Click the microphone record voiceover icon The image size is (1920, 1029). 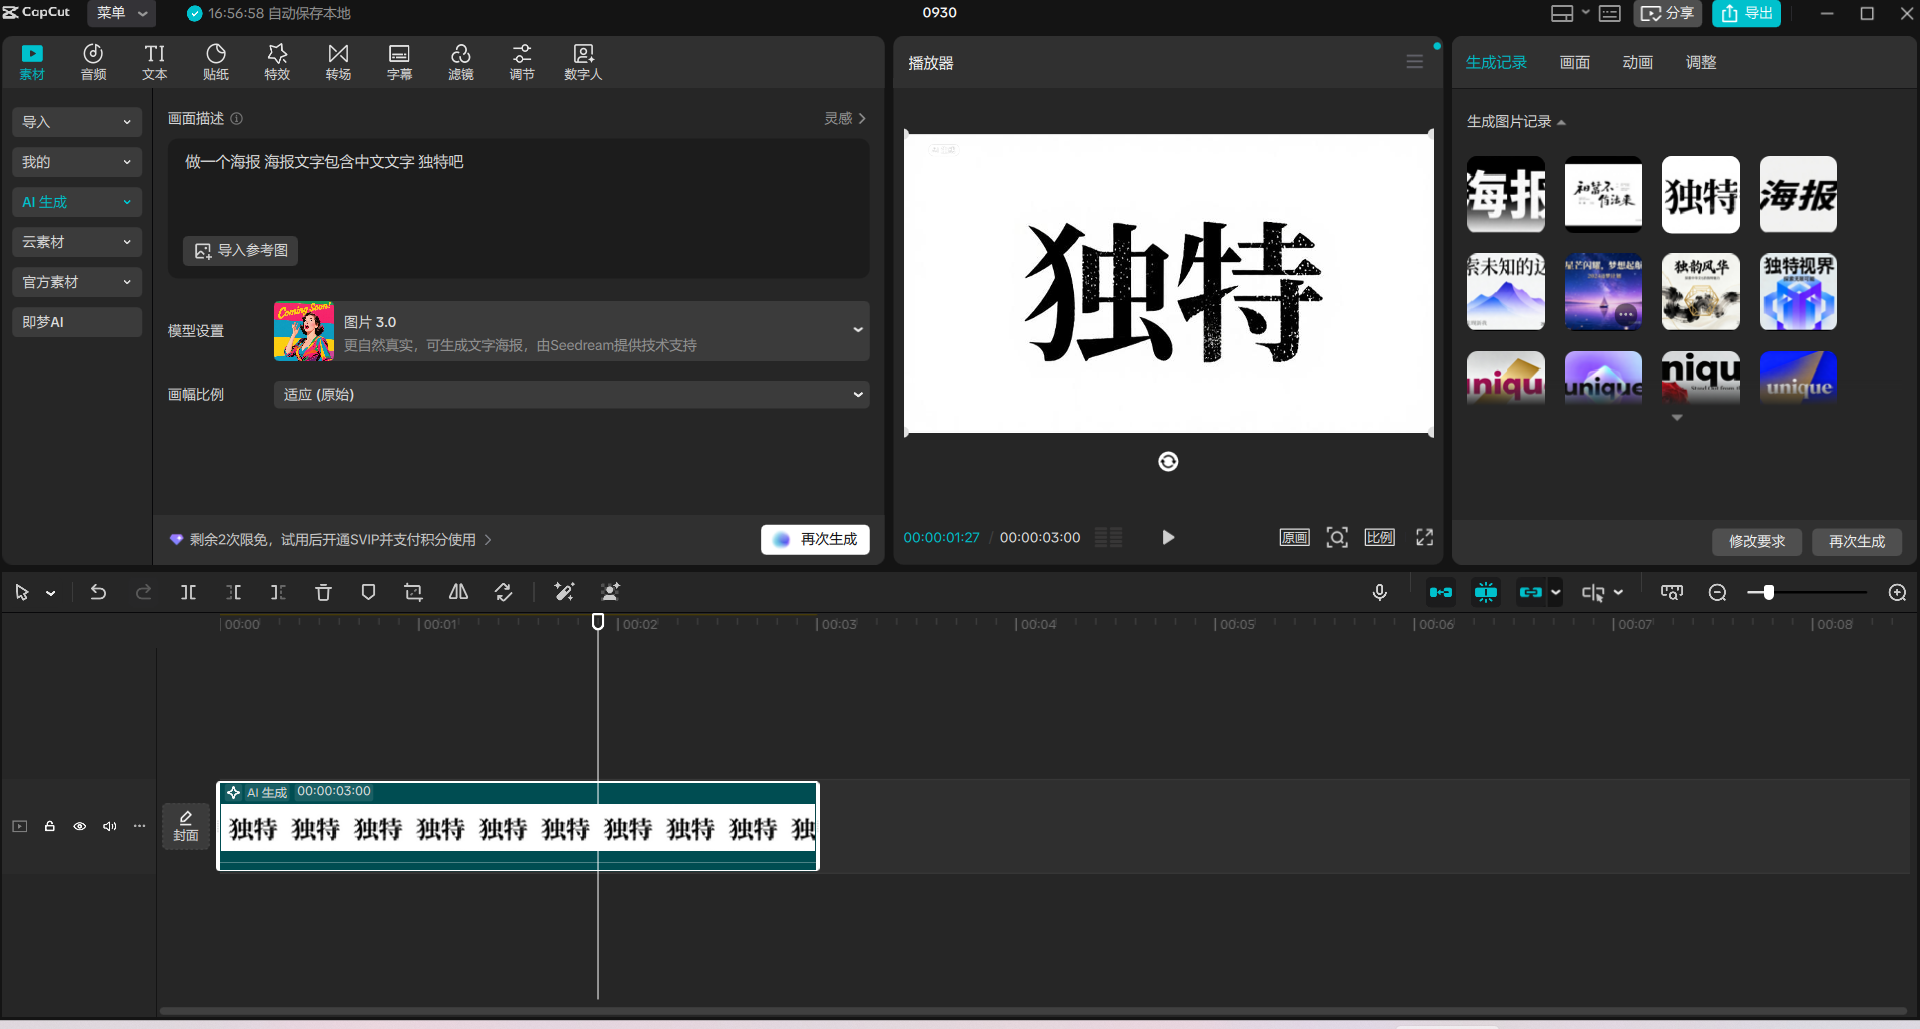(x=1379, y=592)
